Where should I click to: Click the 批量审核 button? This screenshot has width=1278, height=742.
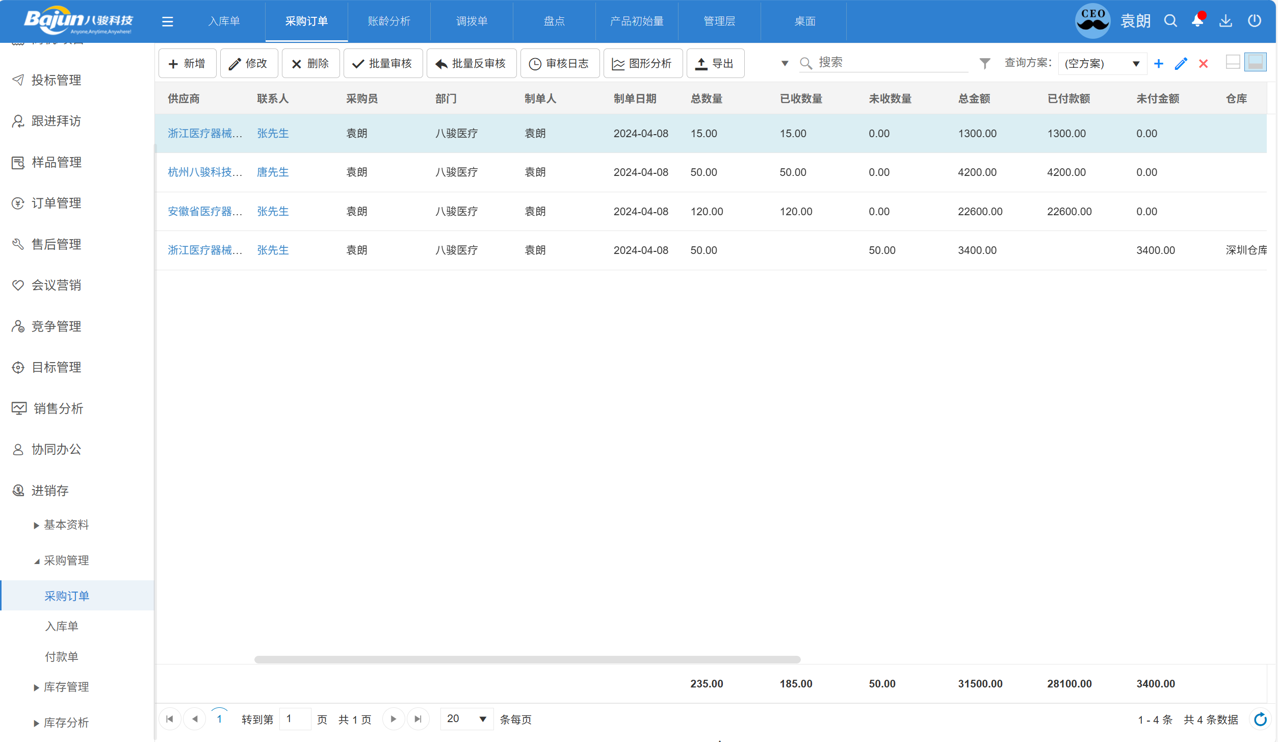coord(382,63)
